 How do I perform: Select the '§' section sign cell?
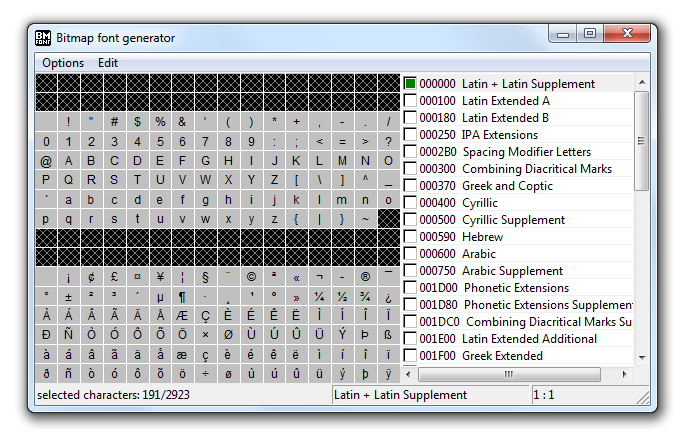click(205, 277)
